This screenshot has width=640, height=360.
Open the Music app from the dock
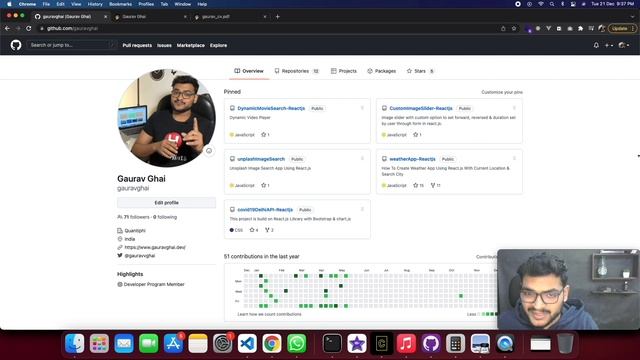click(406, 343)
